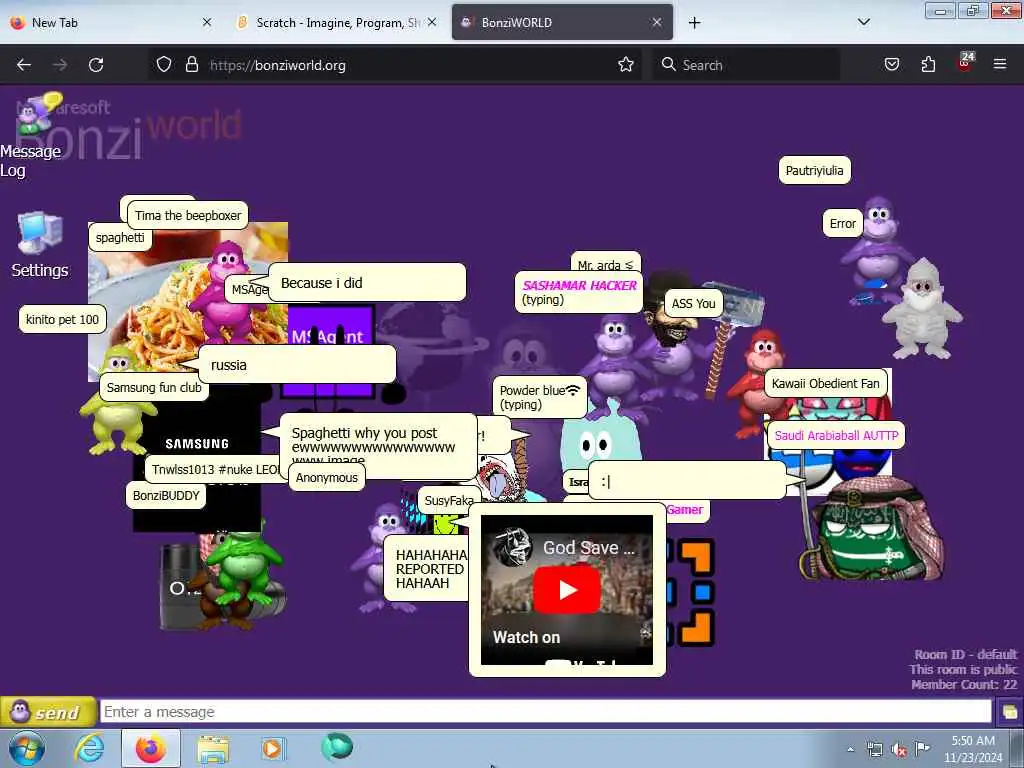Click the BonziBUDDY name tag
1024x768 pixels.
click(166, 496)
